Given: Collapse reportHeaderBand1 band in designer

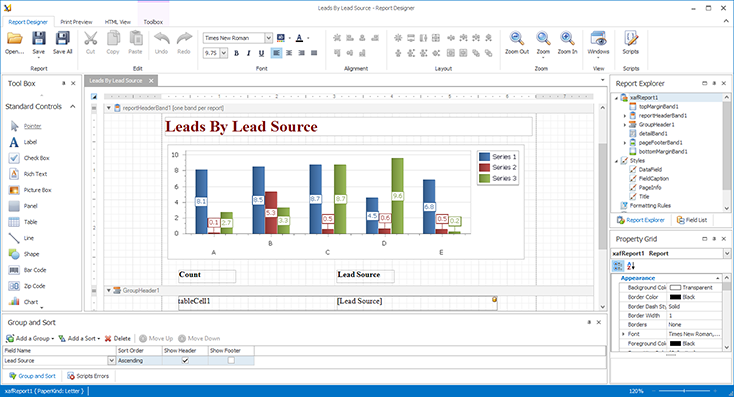Looking at the screenshot, I should click(x=109, y=108).
